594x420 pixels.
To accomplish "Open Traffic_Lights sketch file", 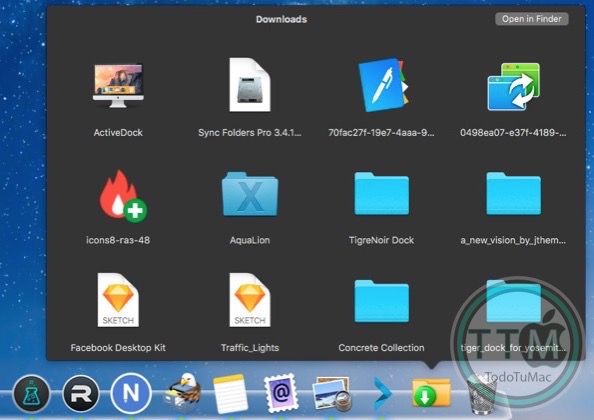I will coord(250,300).
